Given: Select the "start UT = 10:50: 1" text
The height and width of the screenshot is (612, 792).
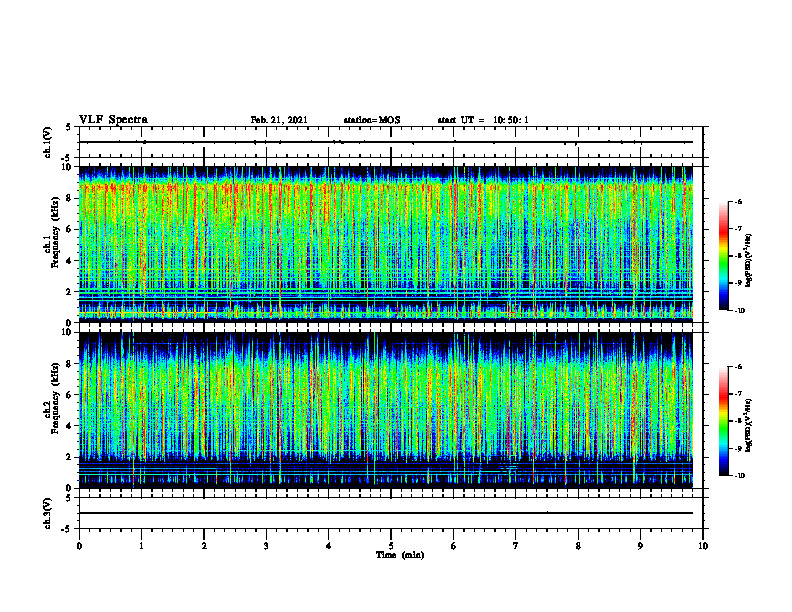Looking at the screenshot, I should click(x=483, y=120).
